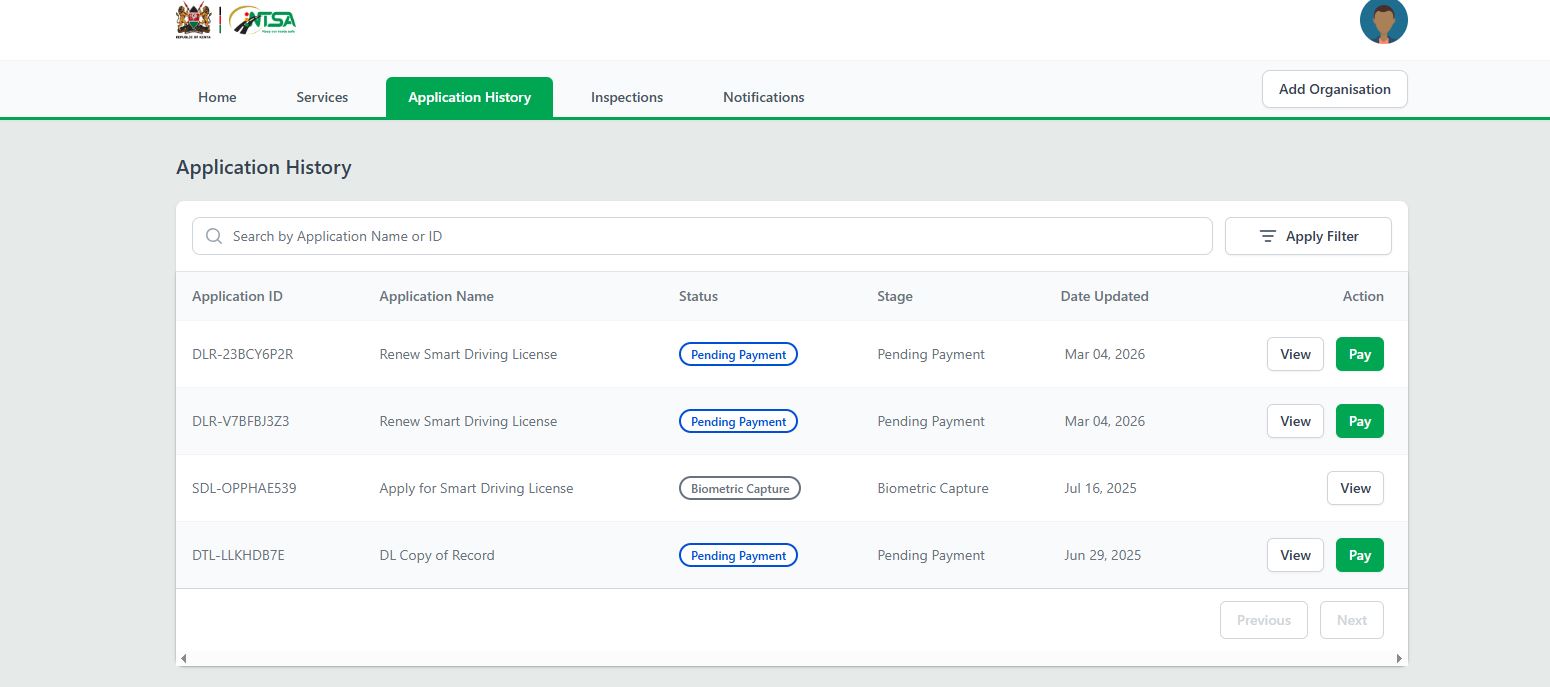Click the Add Organisation button
1550x687 pixels.
tap(1334, 89)
